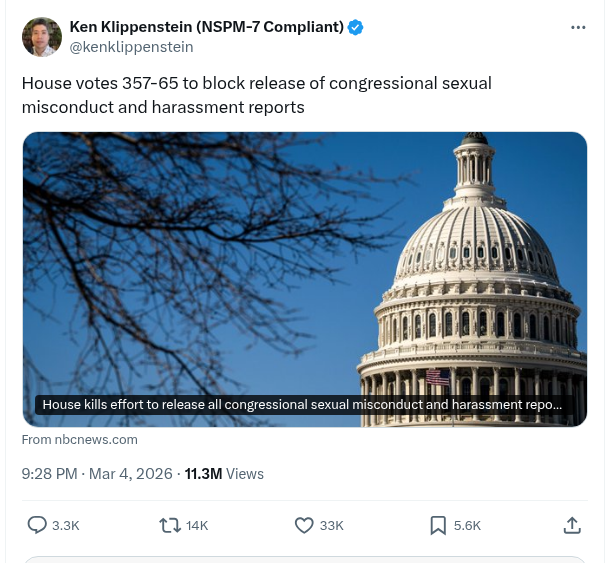Click the 33K likes count
This screenshot has height=563, width=608.
point(332,525)
